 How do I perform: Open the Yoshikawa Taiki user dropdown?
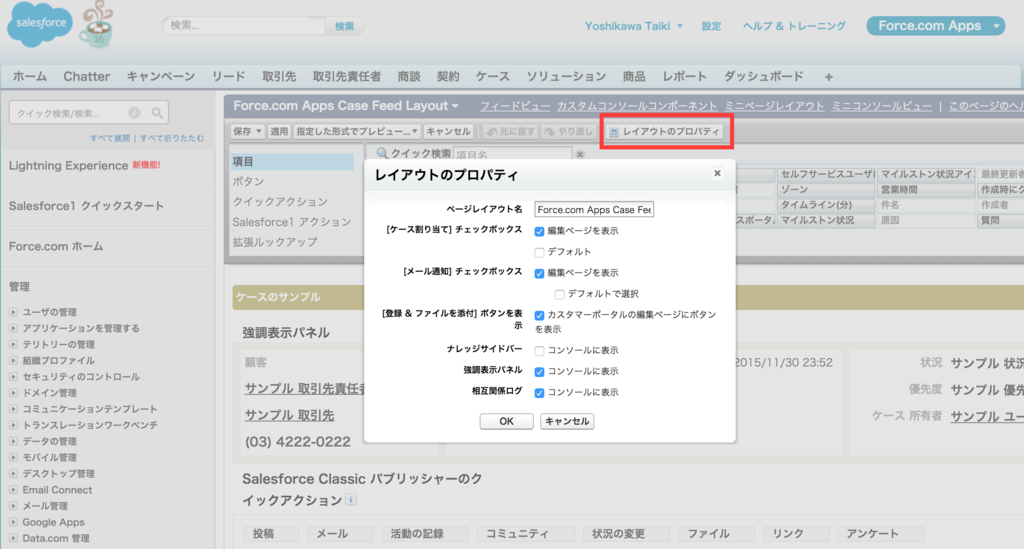(x=633, y=26)
